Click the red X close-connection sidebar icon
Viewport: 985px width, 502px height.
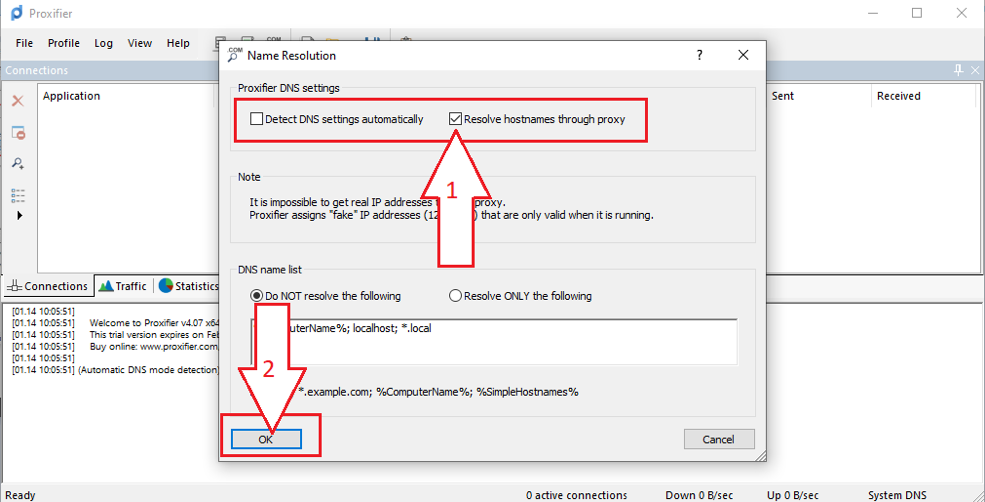tap(18, 101)
